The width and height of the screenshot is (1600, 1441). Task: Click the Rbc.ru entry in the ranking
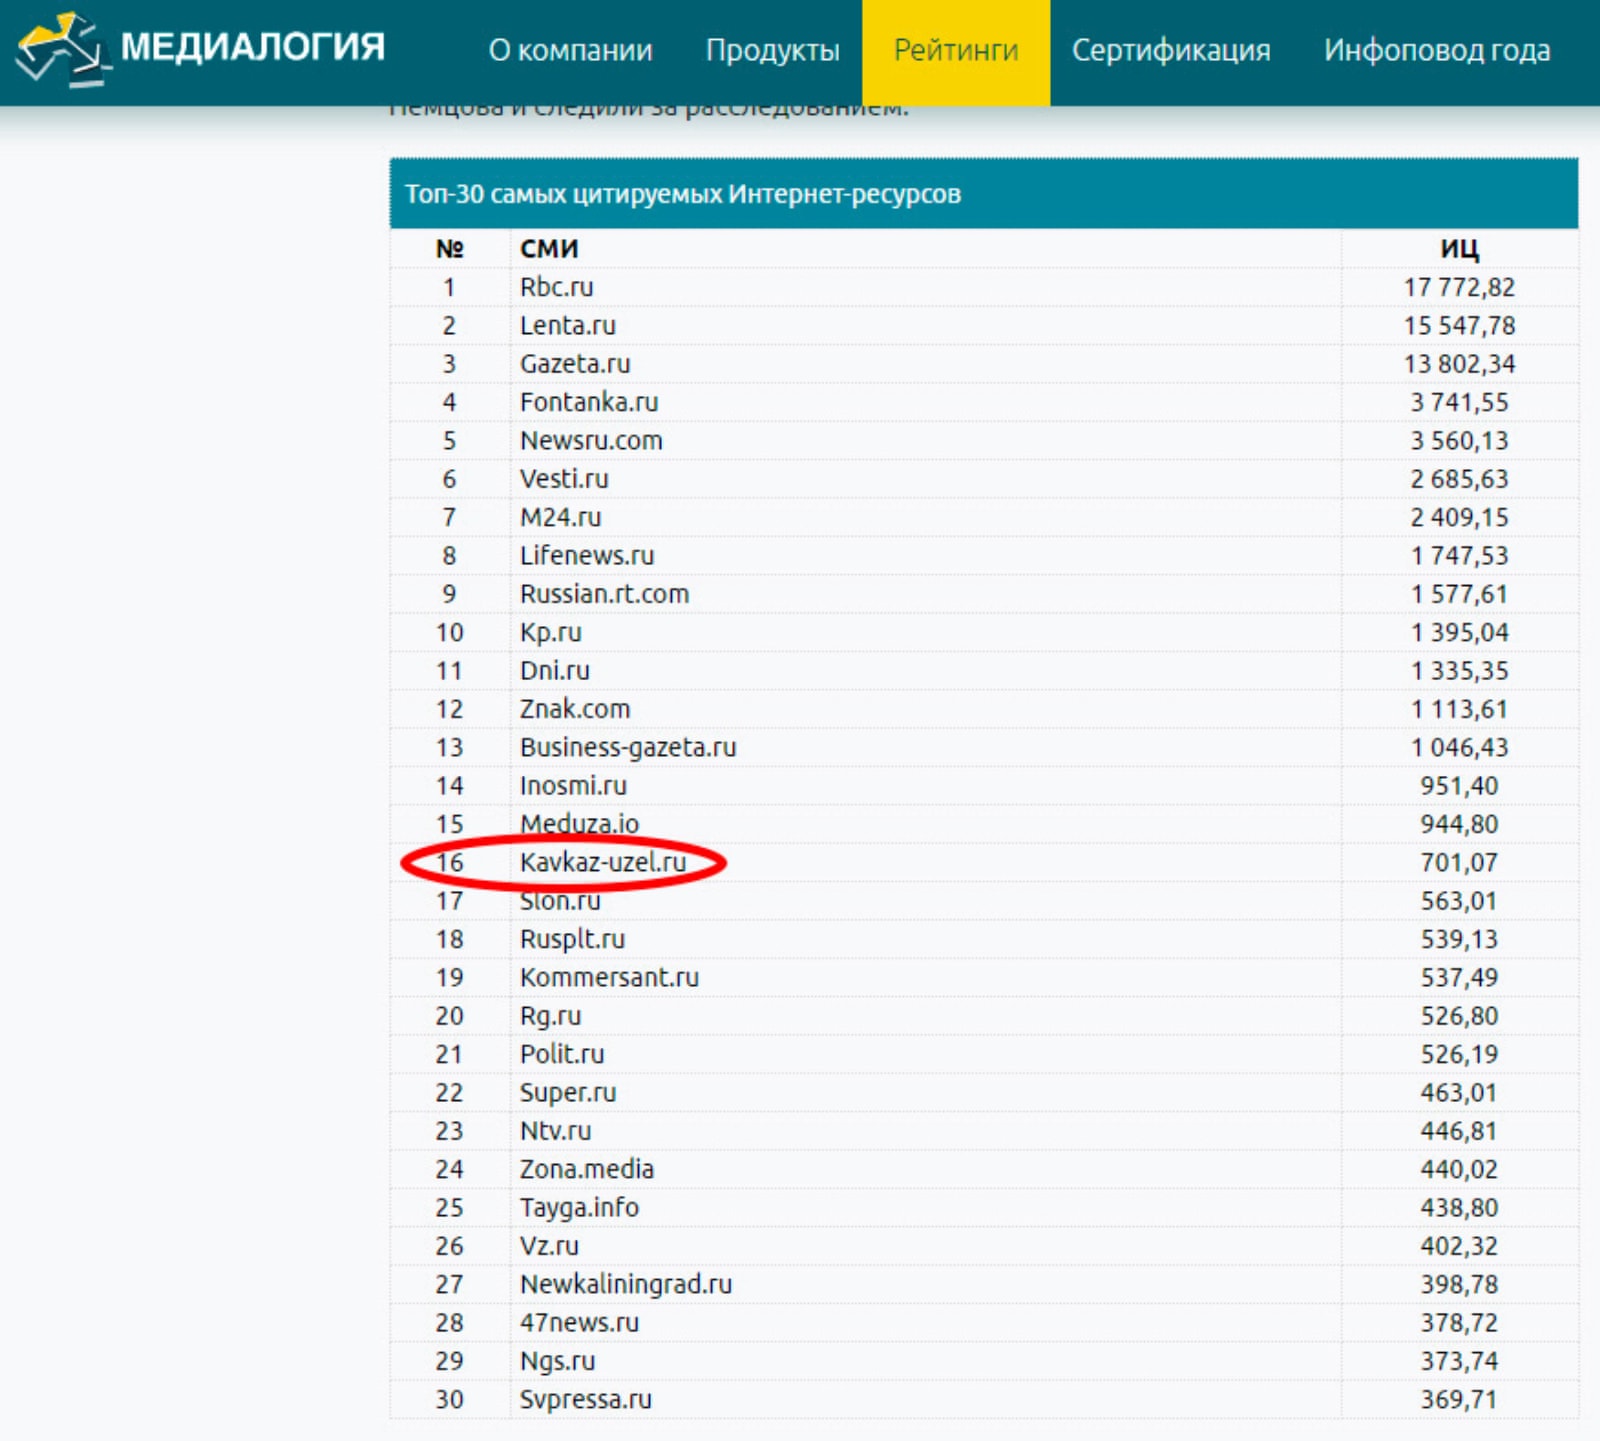tap(556, 287)
